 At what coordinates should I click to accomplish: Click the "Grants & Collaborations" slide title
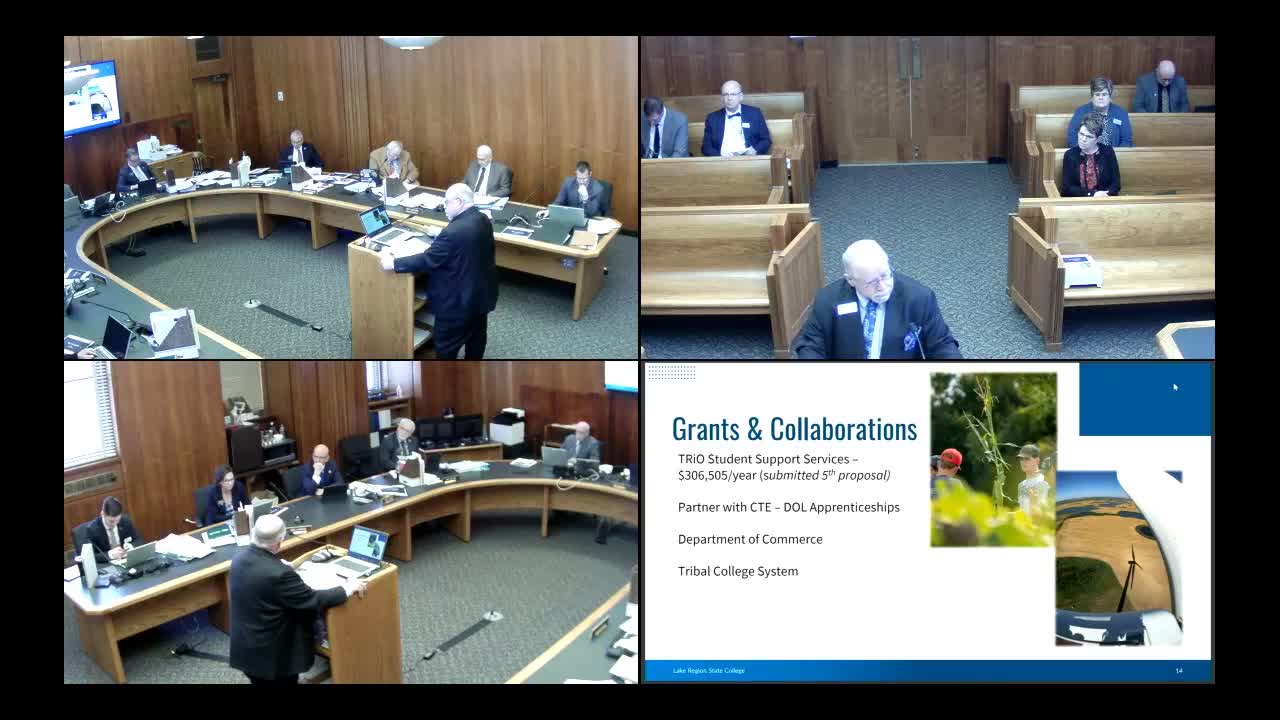[794, 429]
